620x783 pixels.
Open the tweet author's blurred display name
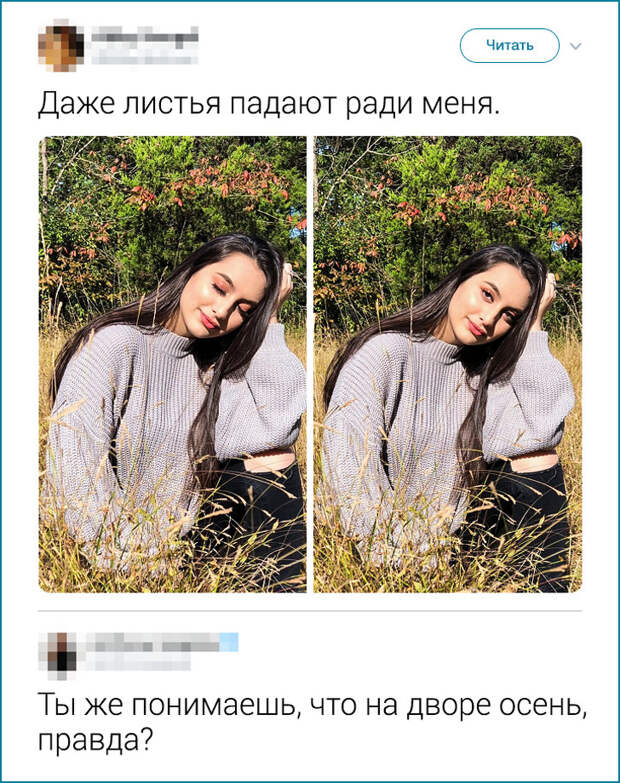tap(145, 35)
